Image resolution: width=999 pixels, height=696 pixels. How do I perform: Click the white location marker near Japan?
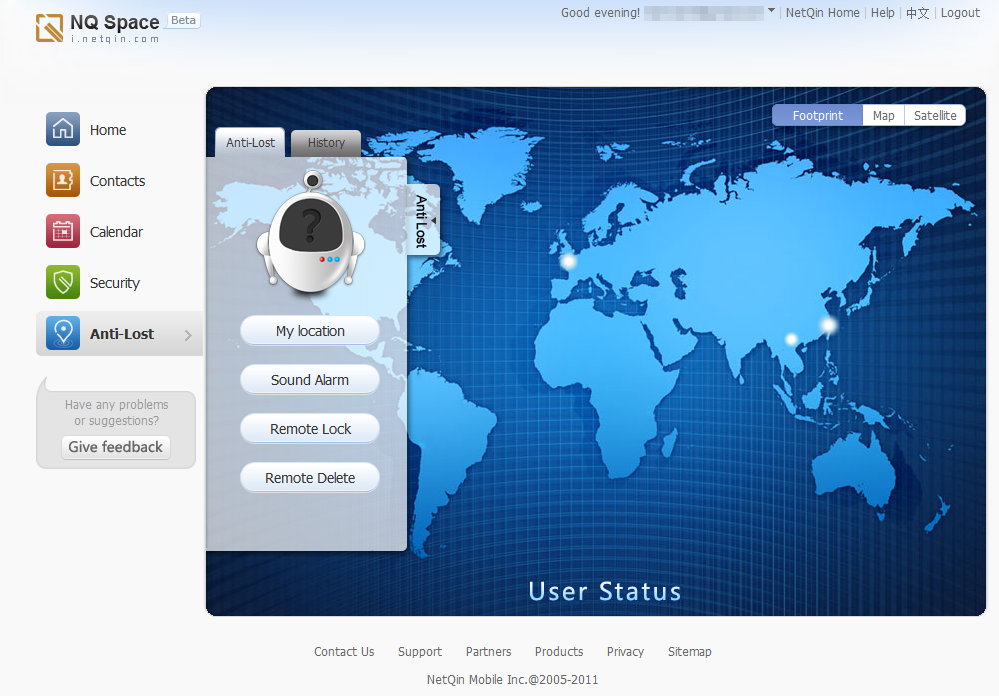[828, 323]
